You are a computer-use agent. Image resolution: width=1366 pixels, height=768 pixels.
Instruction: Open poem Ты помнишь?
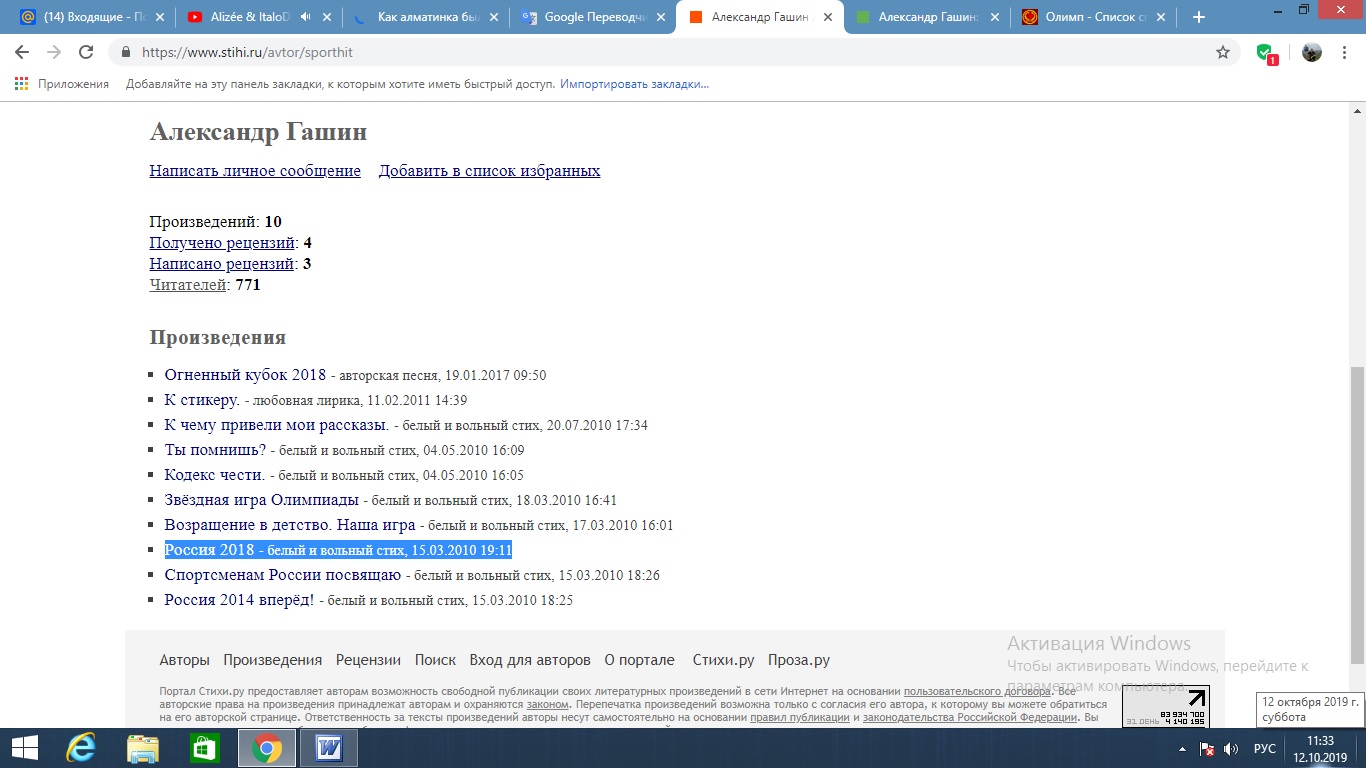tap(215, 450)
